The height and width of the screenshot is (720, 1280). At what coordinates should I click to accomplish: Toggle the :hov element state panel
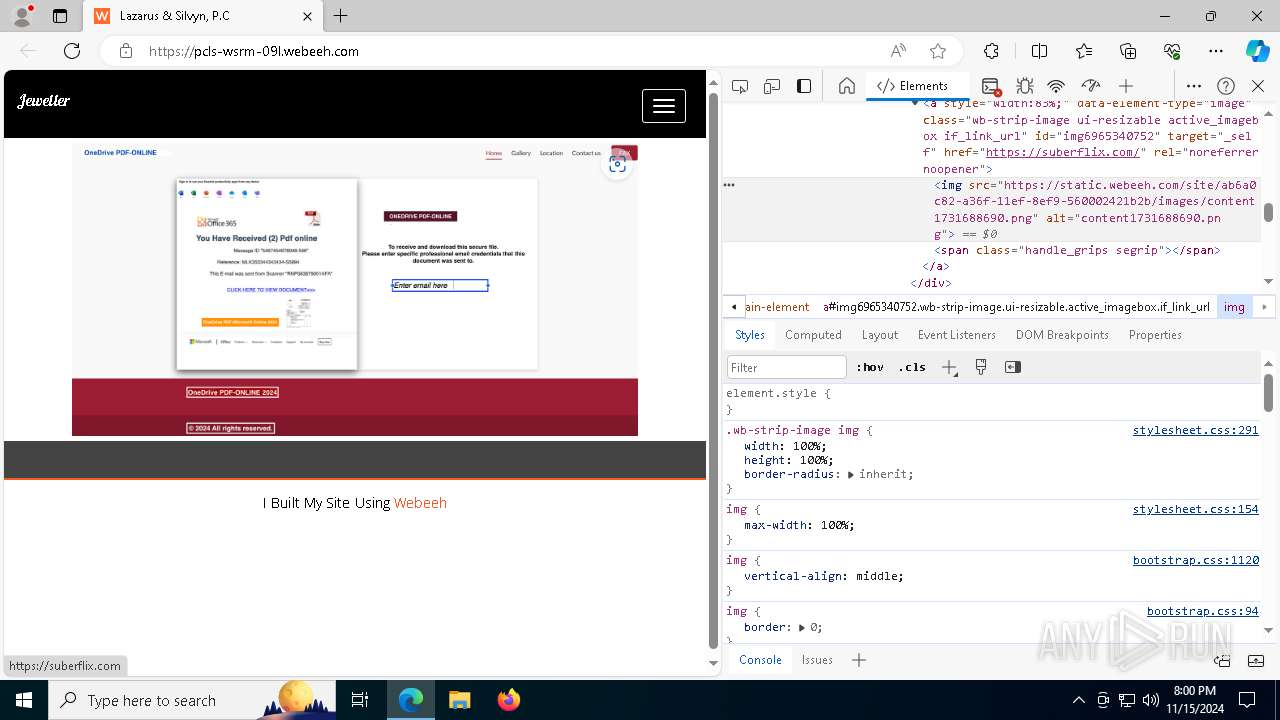[x=870, y=367]
